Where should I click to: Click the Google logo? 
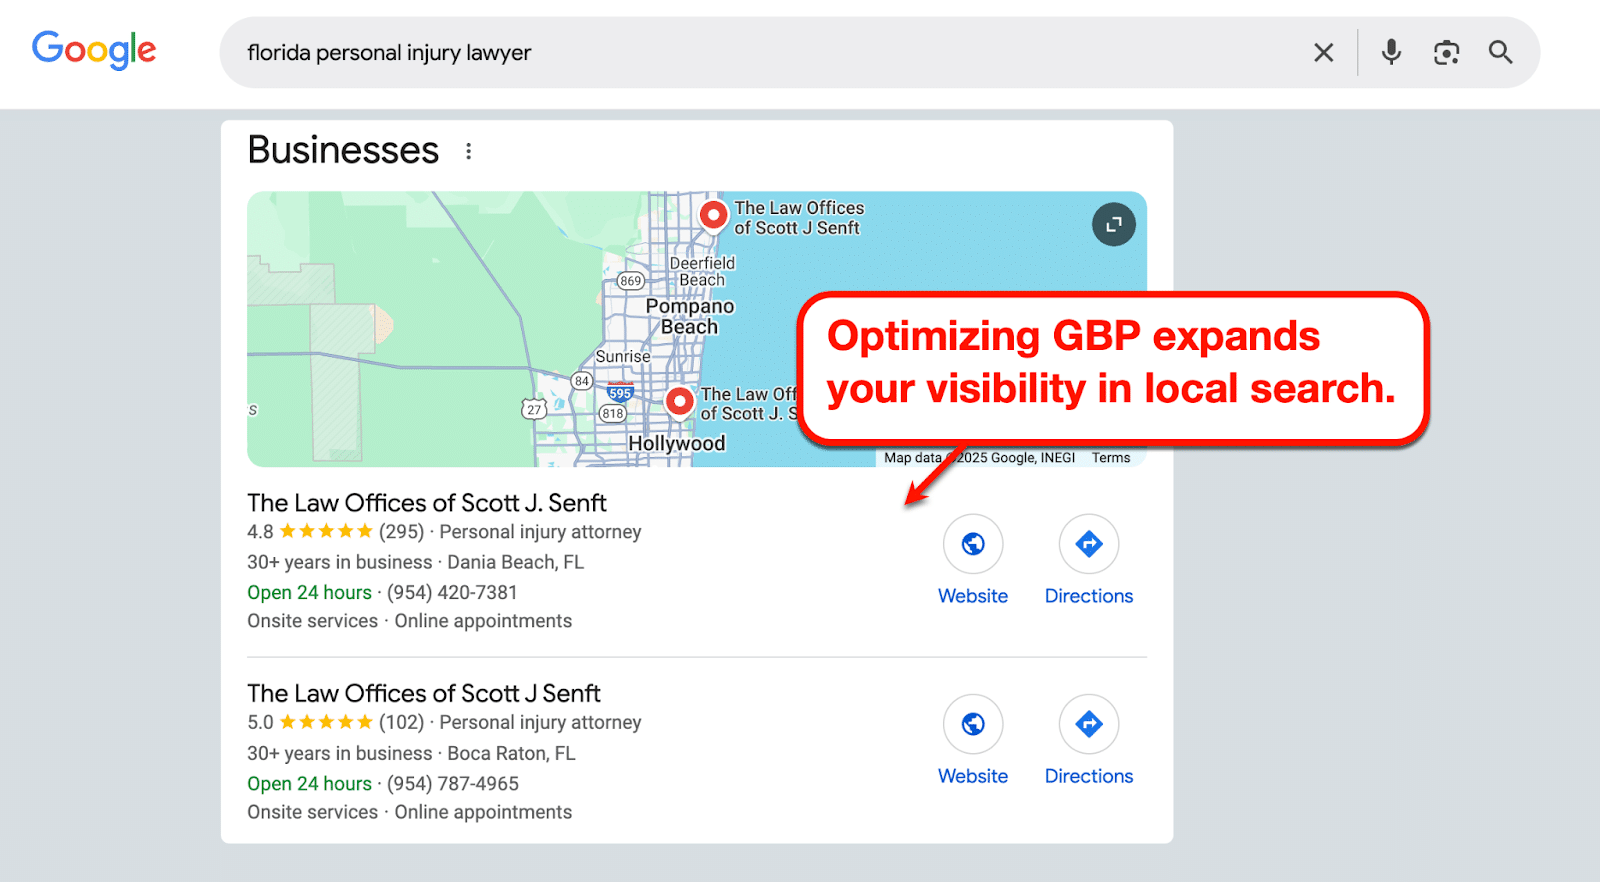94,50
